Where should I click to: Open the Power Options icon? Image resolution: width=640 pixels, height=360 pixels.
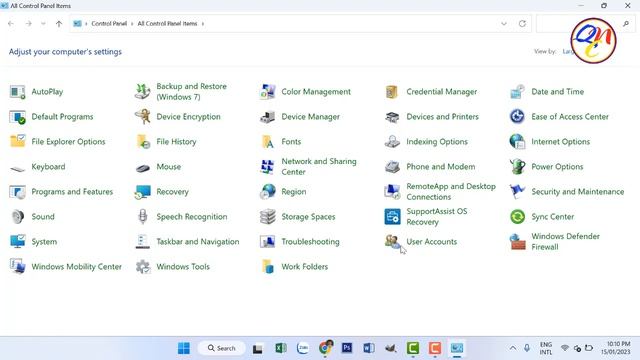point(517,167)
